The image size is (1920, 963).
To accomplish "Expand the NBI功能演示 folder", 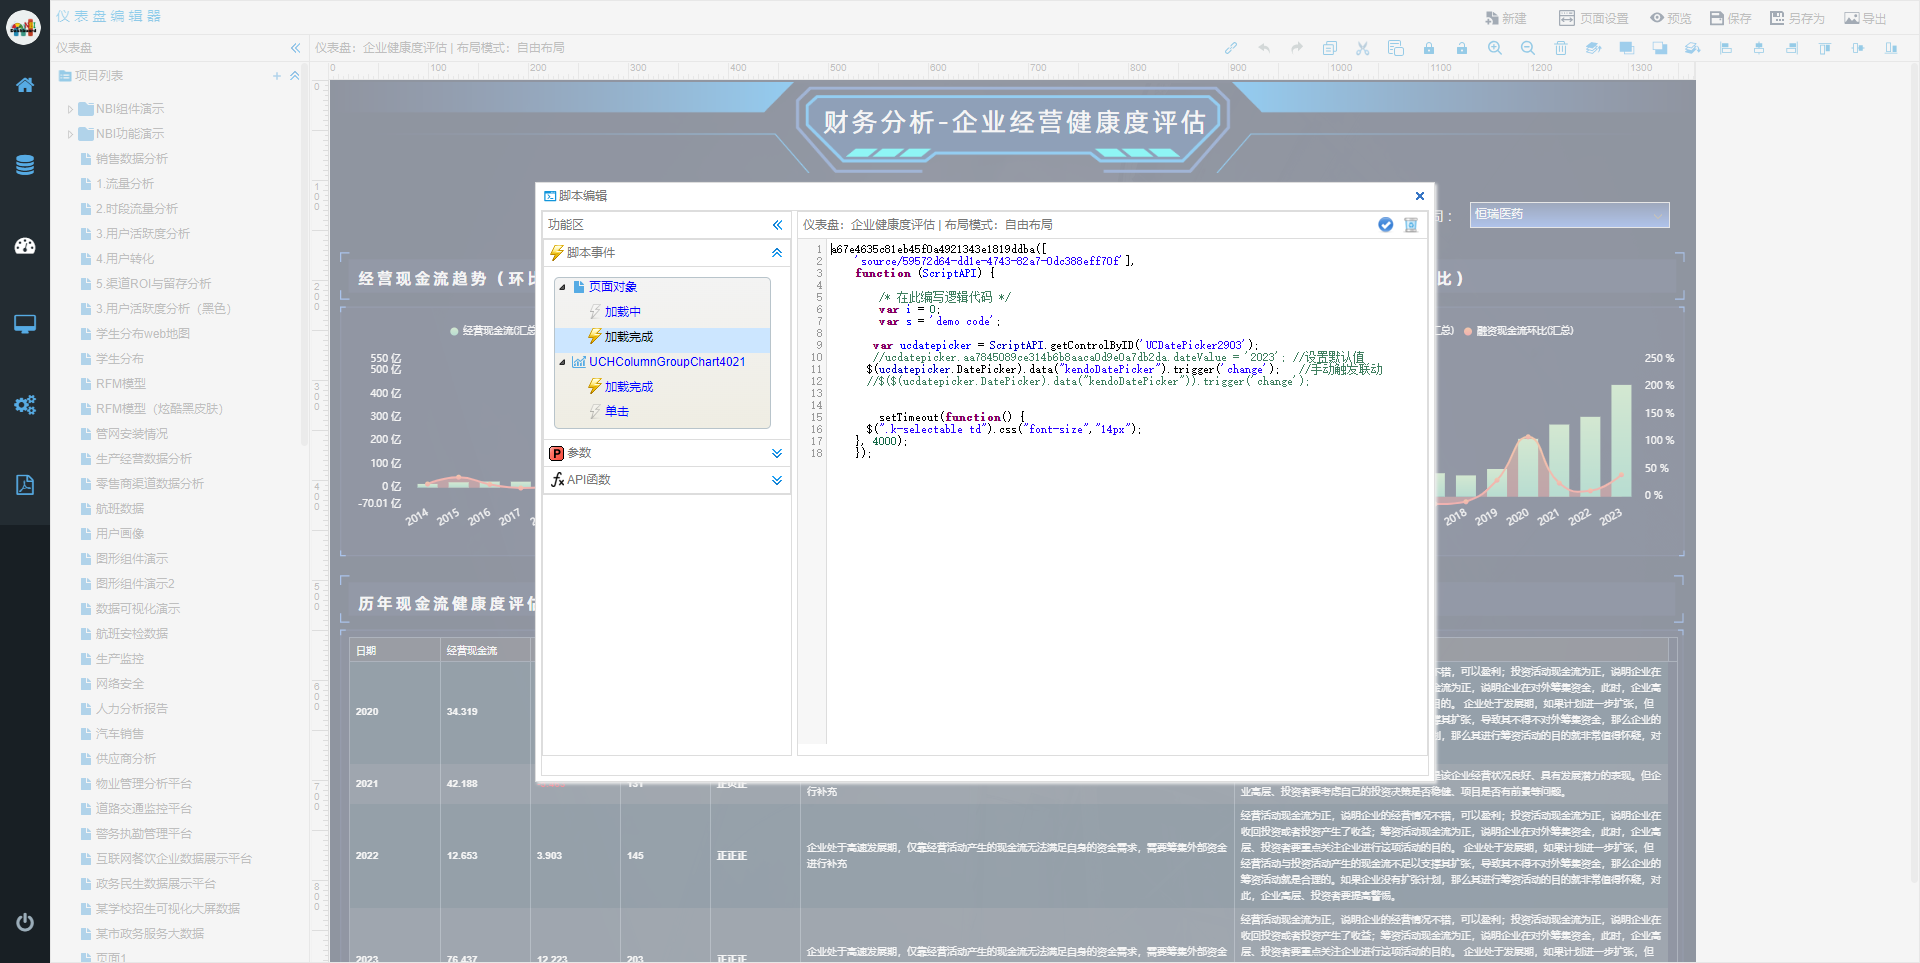I will (70, 134).
